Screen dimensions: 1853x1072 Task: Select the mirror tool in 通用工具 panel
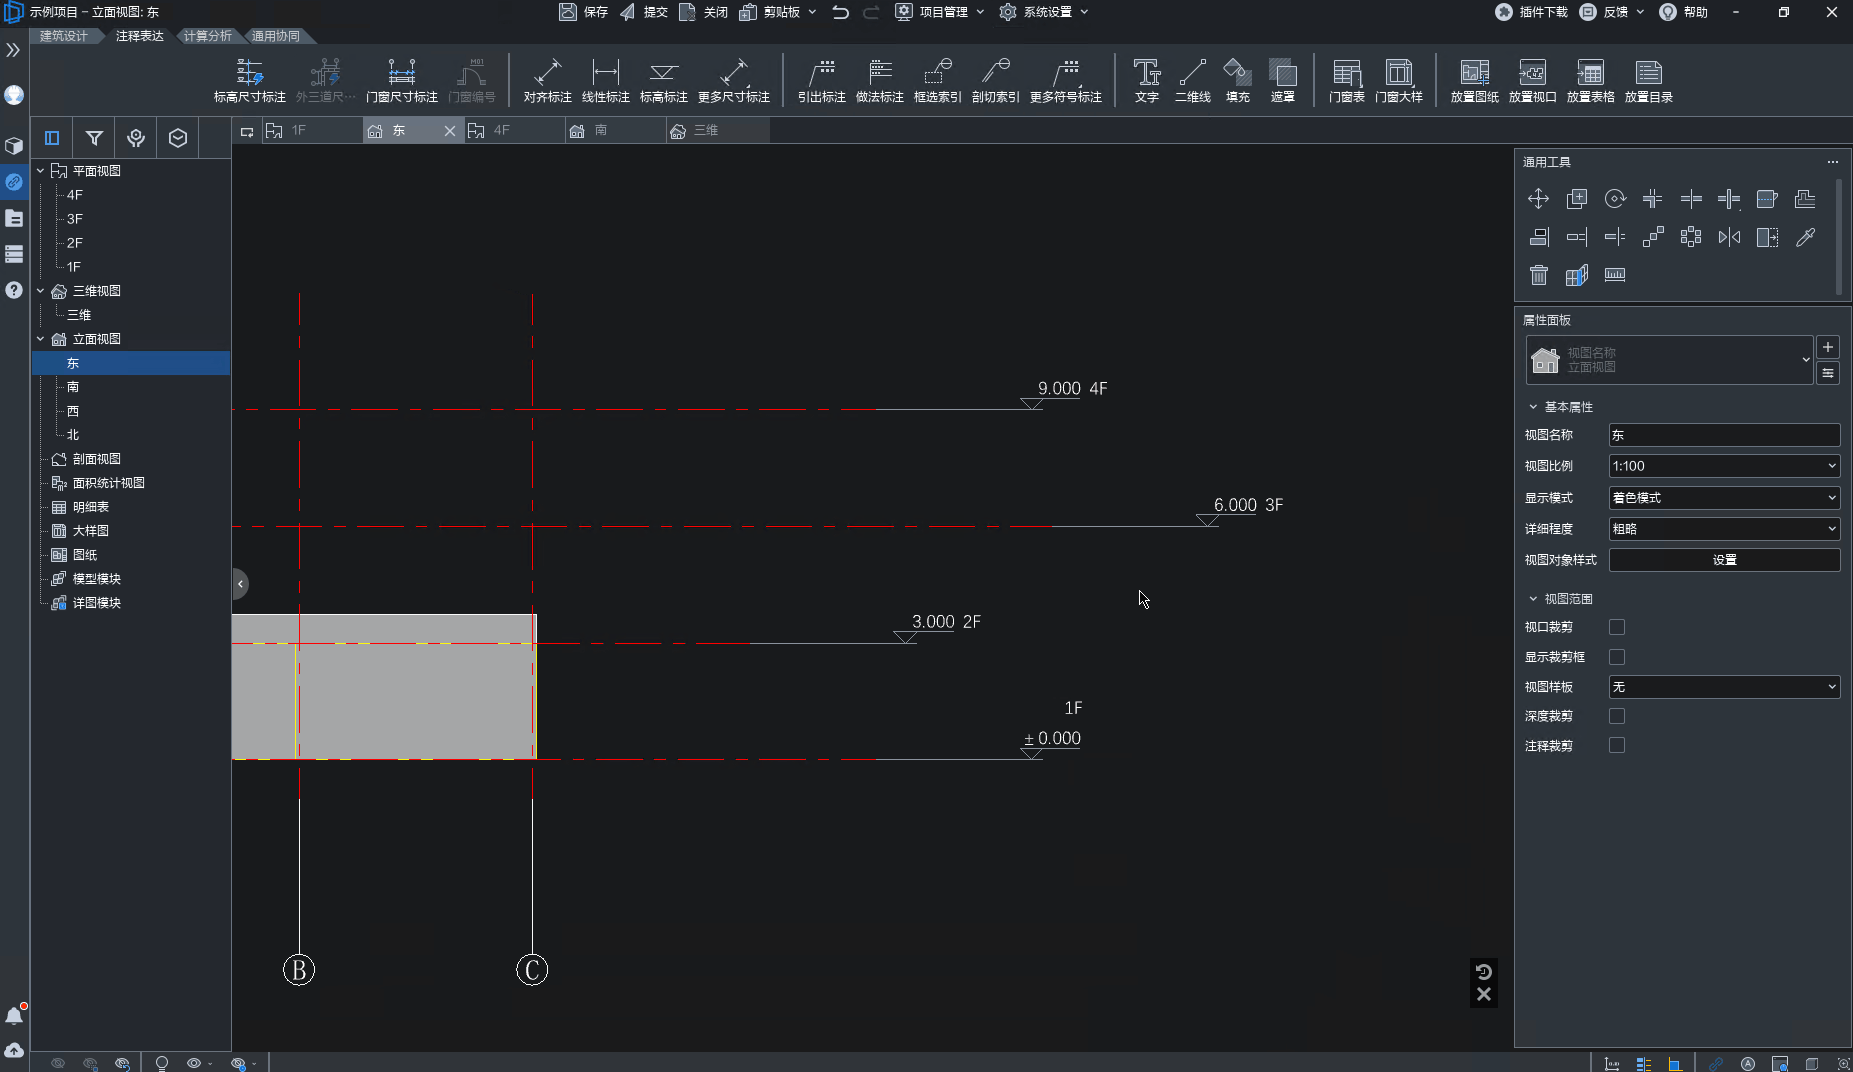[1729, 237]
